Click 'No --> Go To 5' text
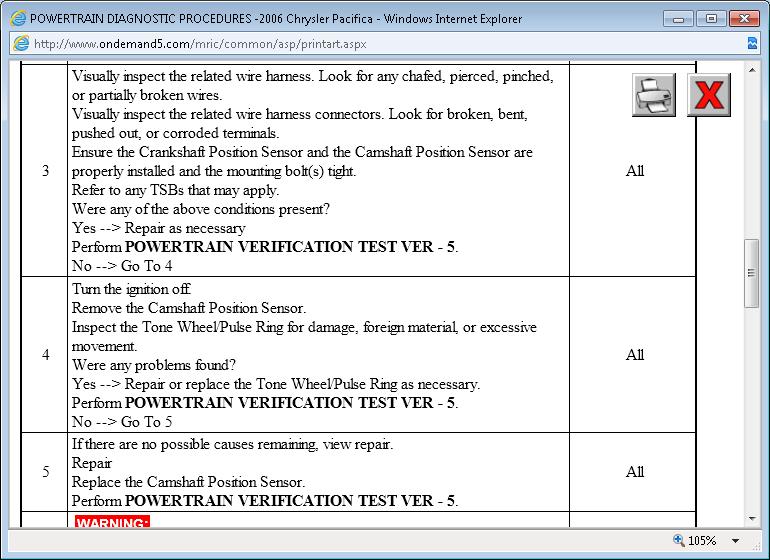Viewport: 770px width, 560px height. [122, 422]
